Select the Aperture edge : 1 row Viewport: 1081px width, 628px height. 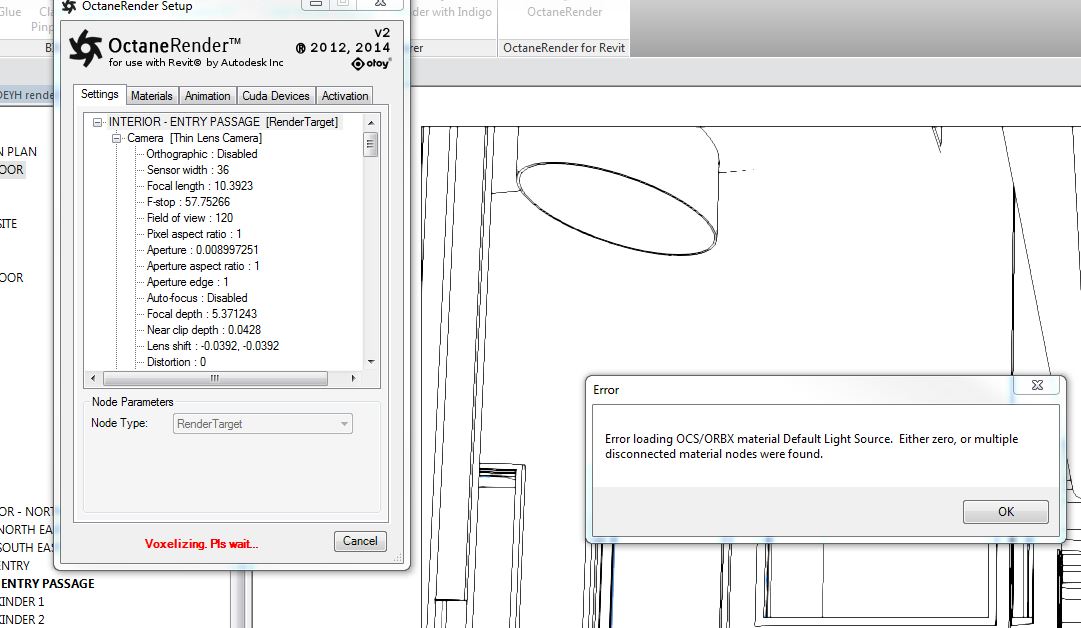[188, 282]
